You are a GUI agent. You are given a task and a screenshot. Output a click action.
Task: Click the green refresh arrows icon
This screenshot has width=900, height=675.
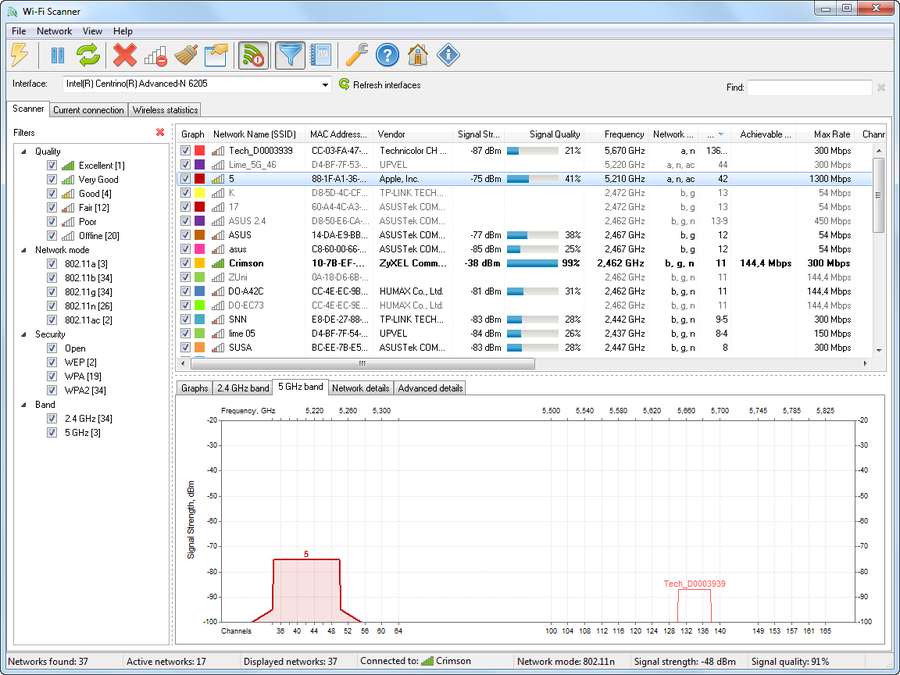[x=89, y=56]
